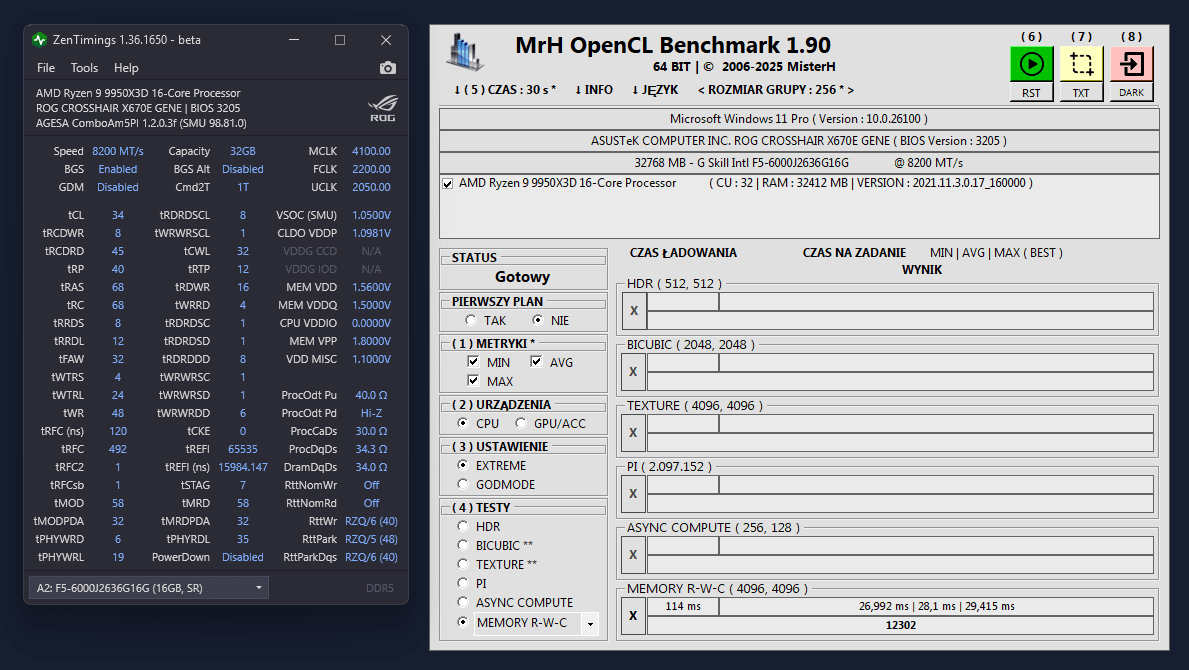This screenshot has width=1189, height=670.
Task: Click the tREFI 65535 value
Action: (243, 449)
